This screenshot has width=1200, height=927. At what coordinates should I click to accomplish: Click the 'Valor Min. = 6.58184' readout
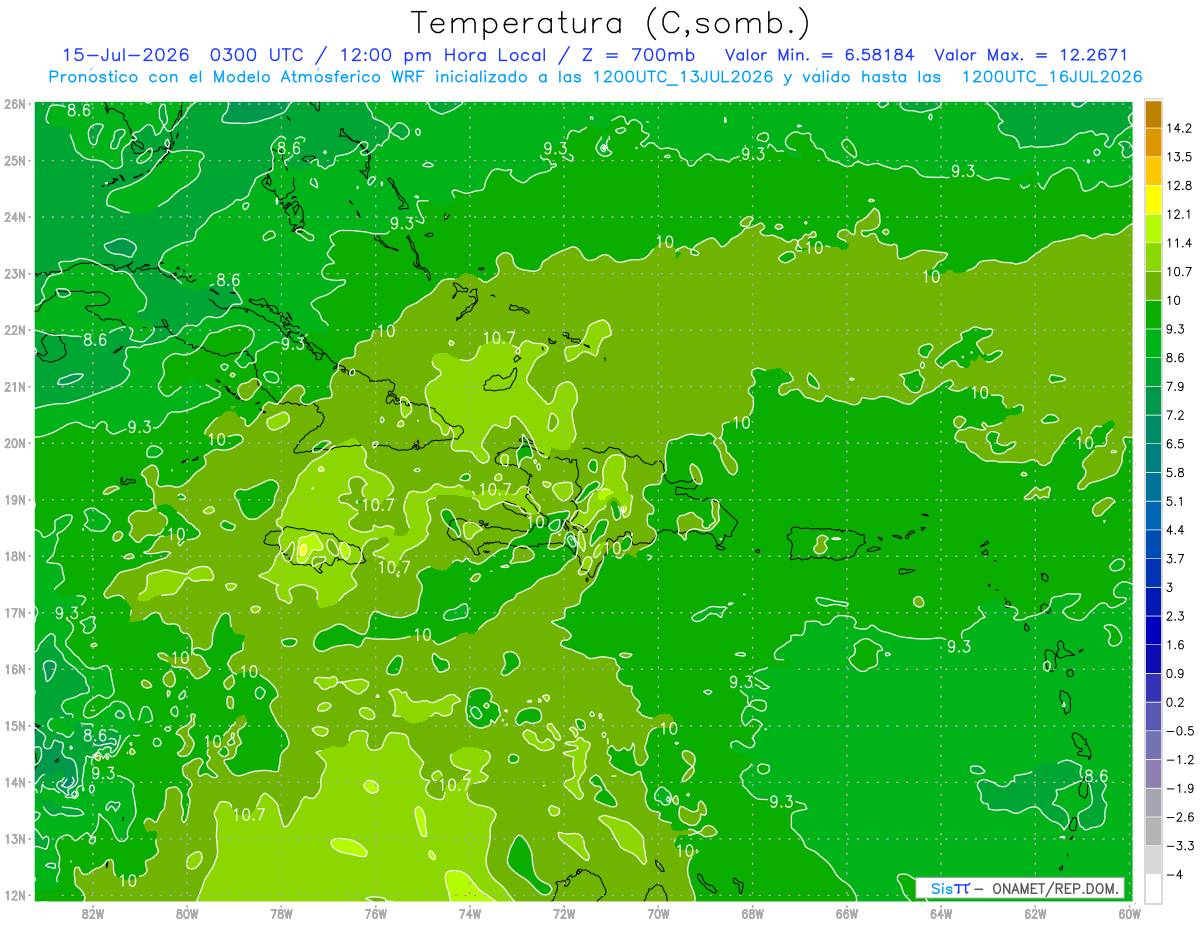pos(822,55)
